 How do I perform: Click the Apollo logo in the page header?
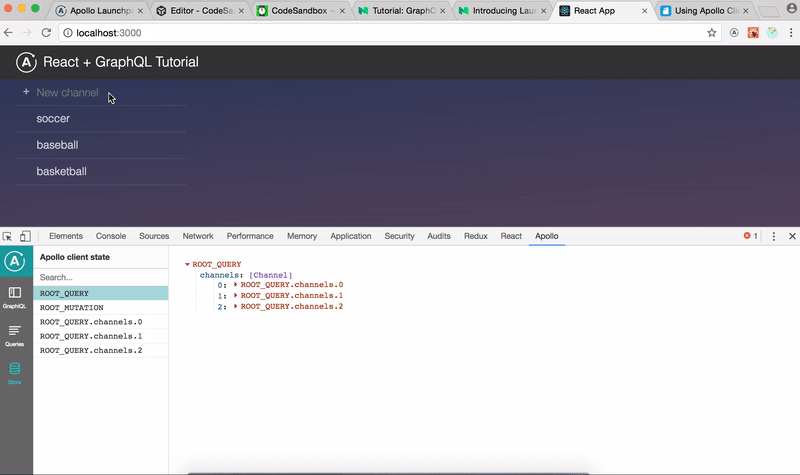(x=26, y=62)
